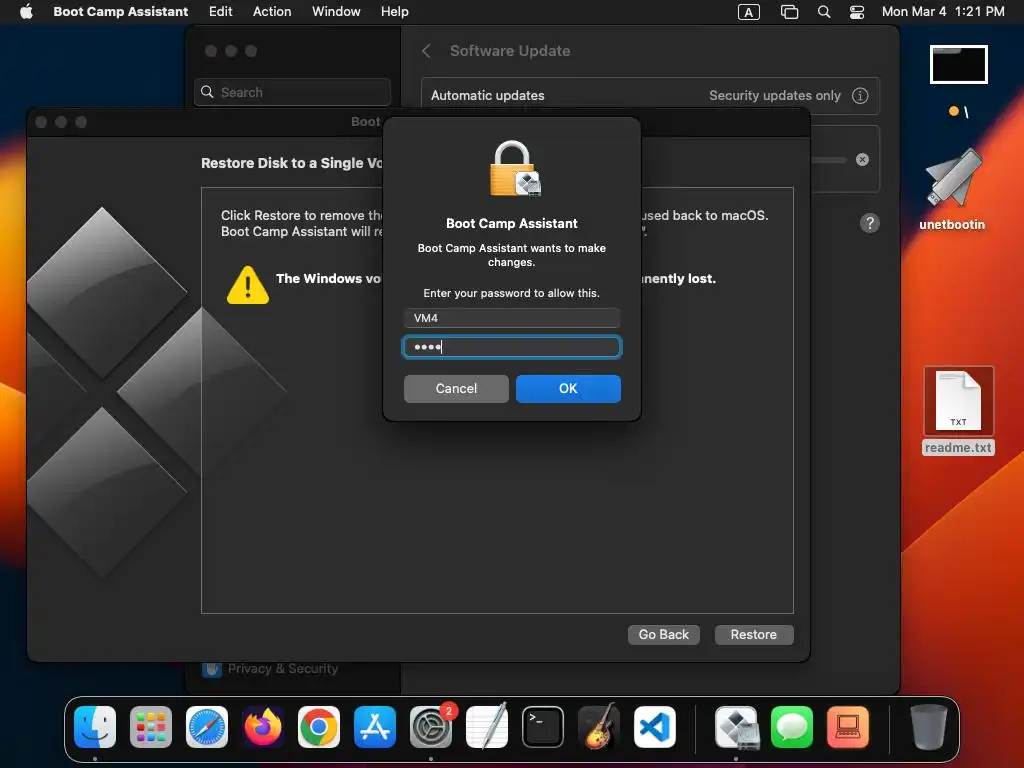
Task: Click the Software Update progress bar
Action: pos(828,159)
